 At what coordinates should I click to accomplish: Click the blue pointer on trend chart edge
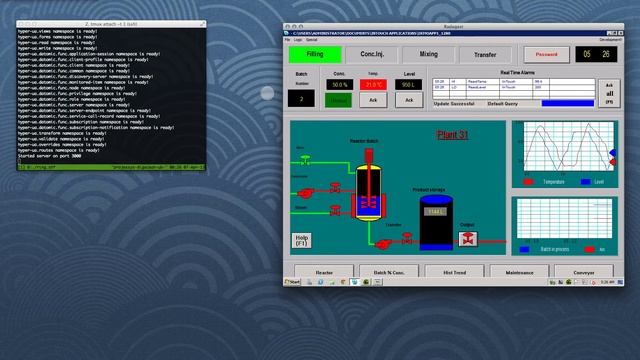pyautogui.click(x=613, y=153)
